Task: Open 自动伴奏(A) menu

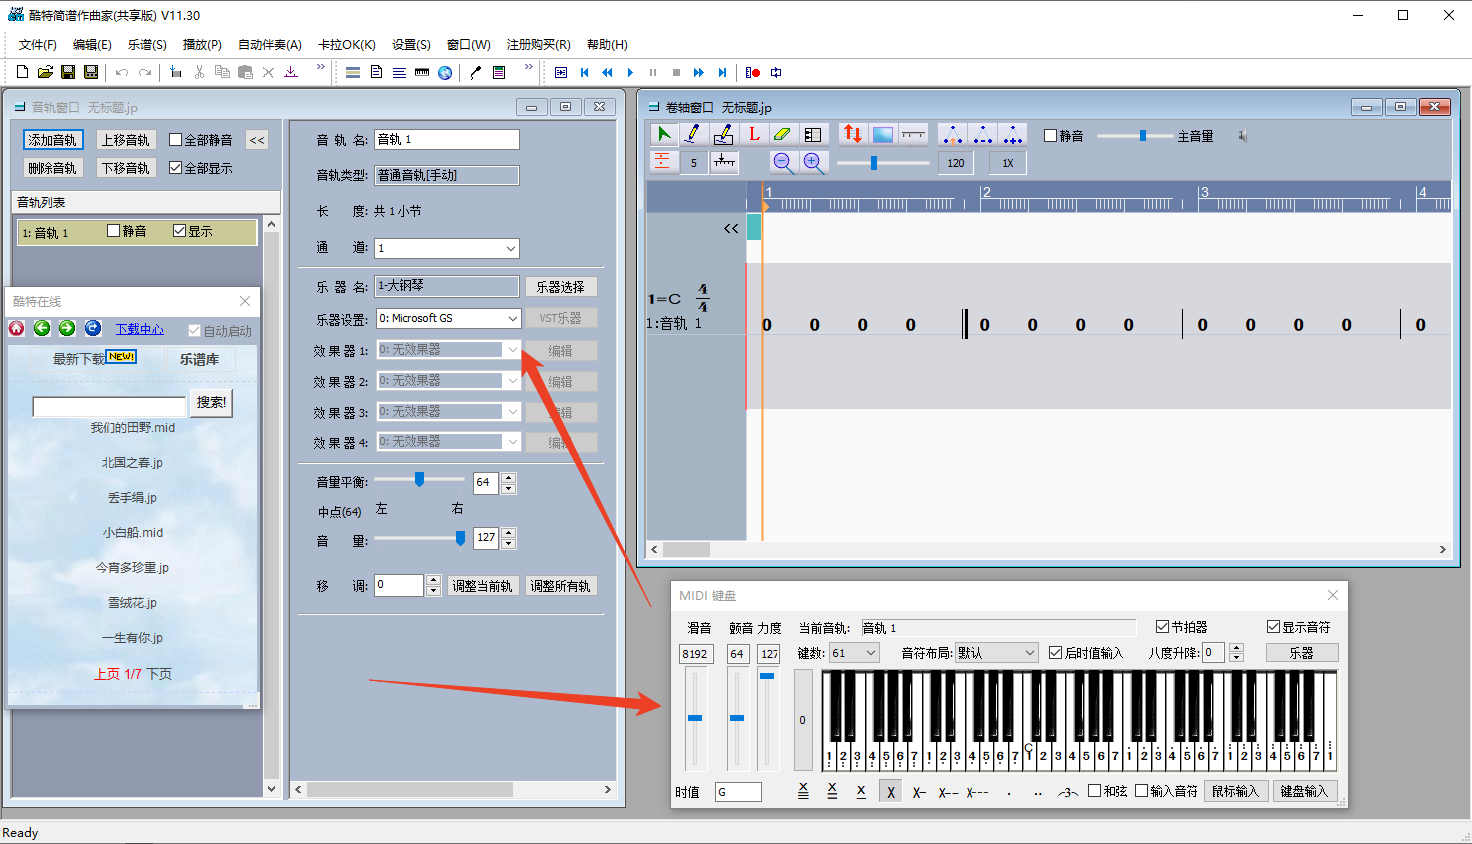Action: click(270, 44)
